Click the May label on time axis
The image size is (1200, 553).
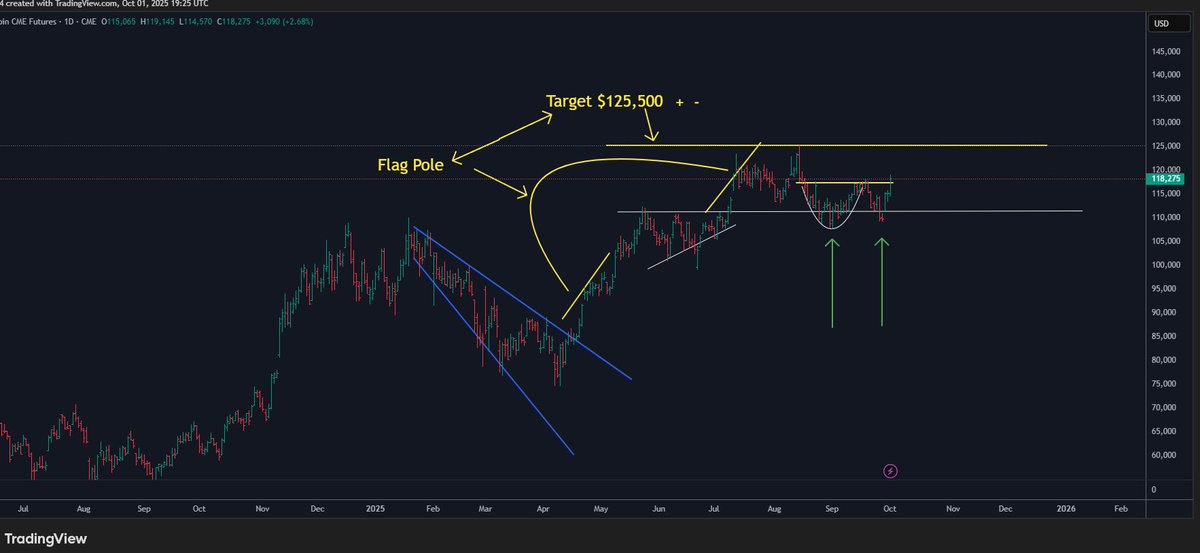pyautogui.click(x=601, y=508)
